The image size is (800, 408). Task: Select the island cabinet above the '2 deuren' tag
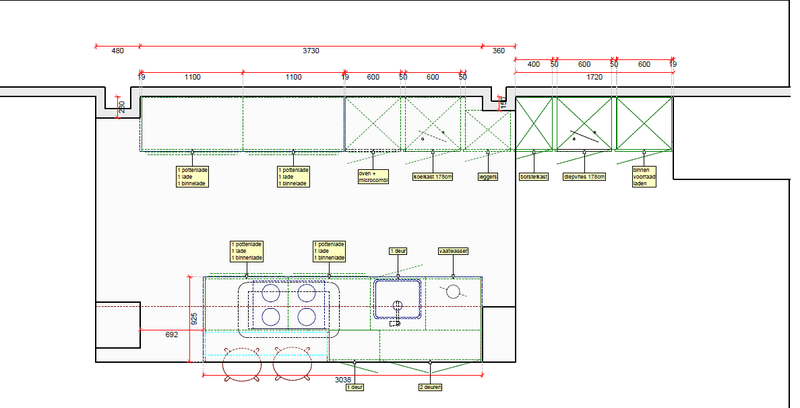[x=431, y=345]
